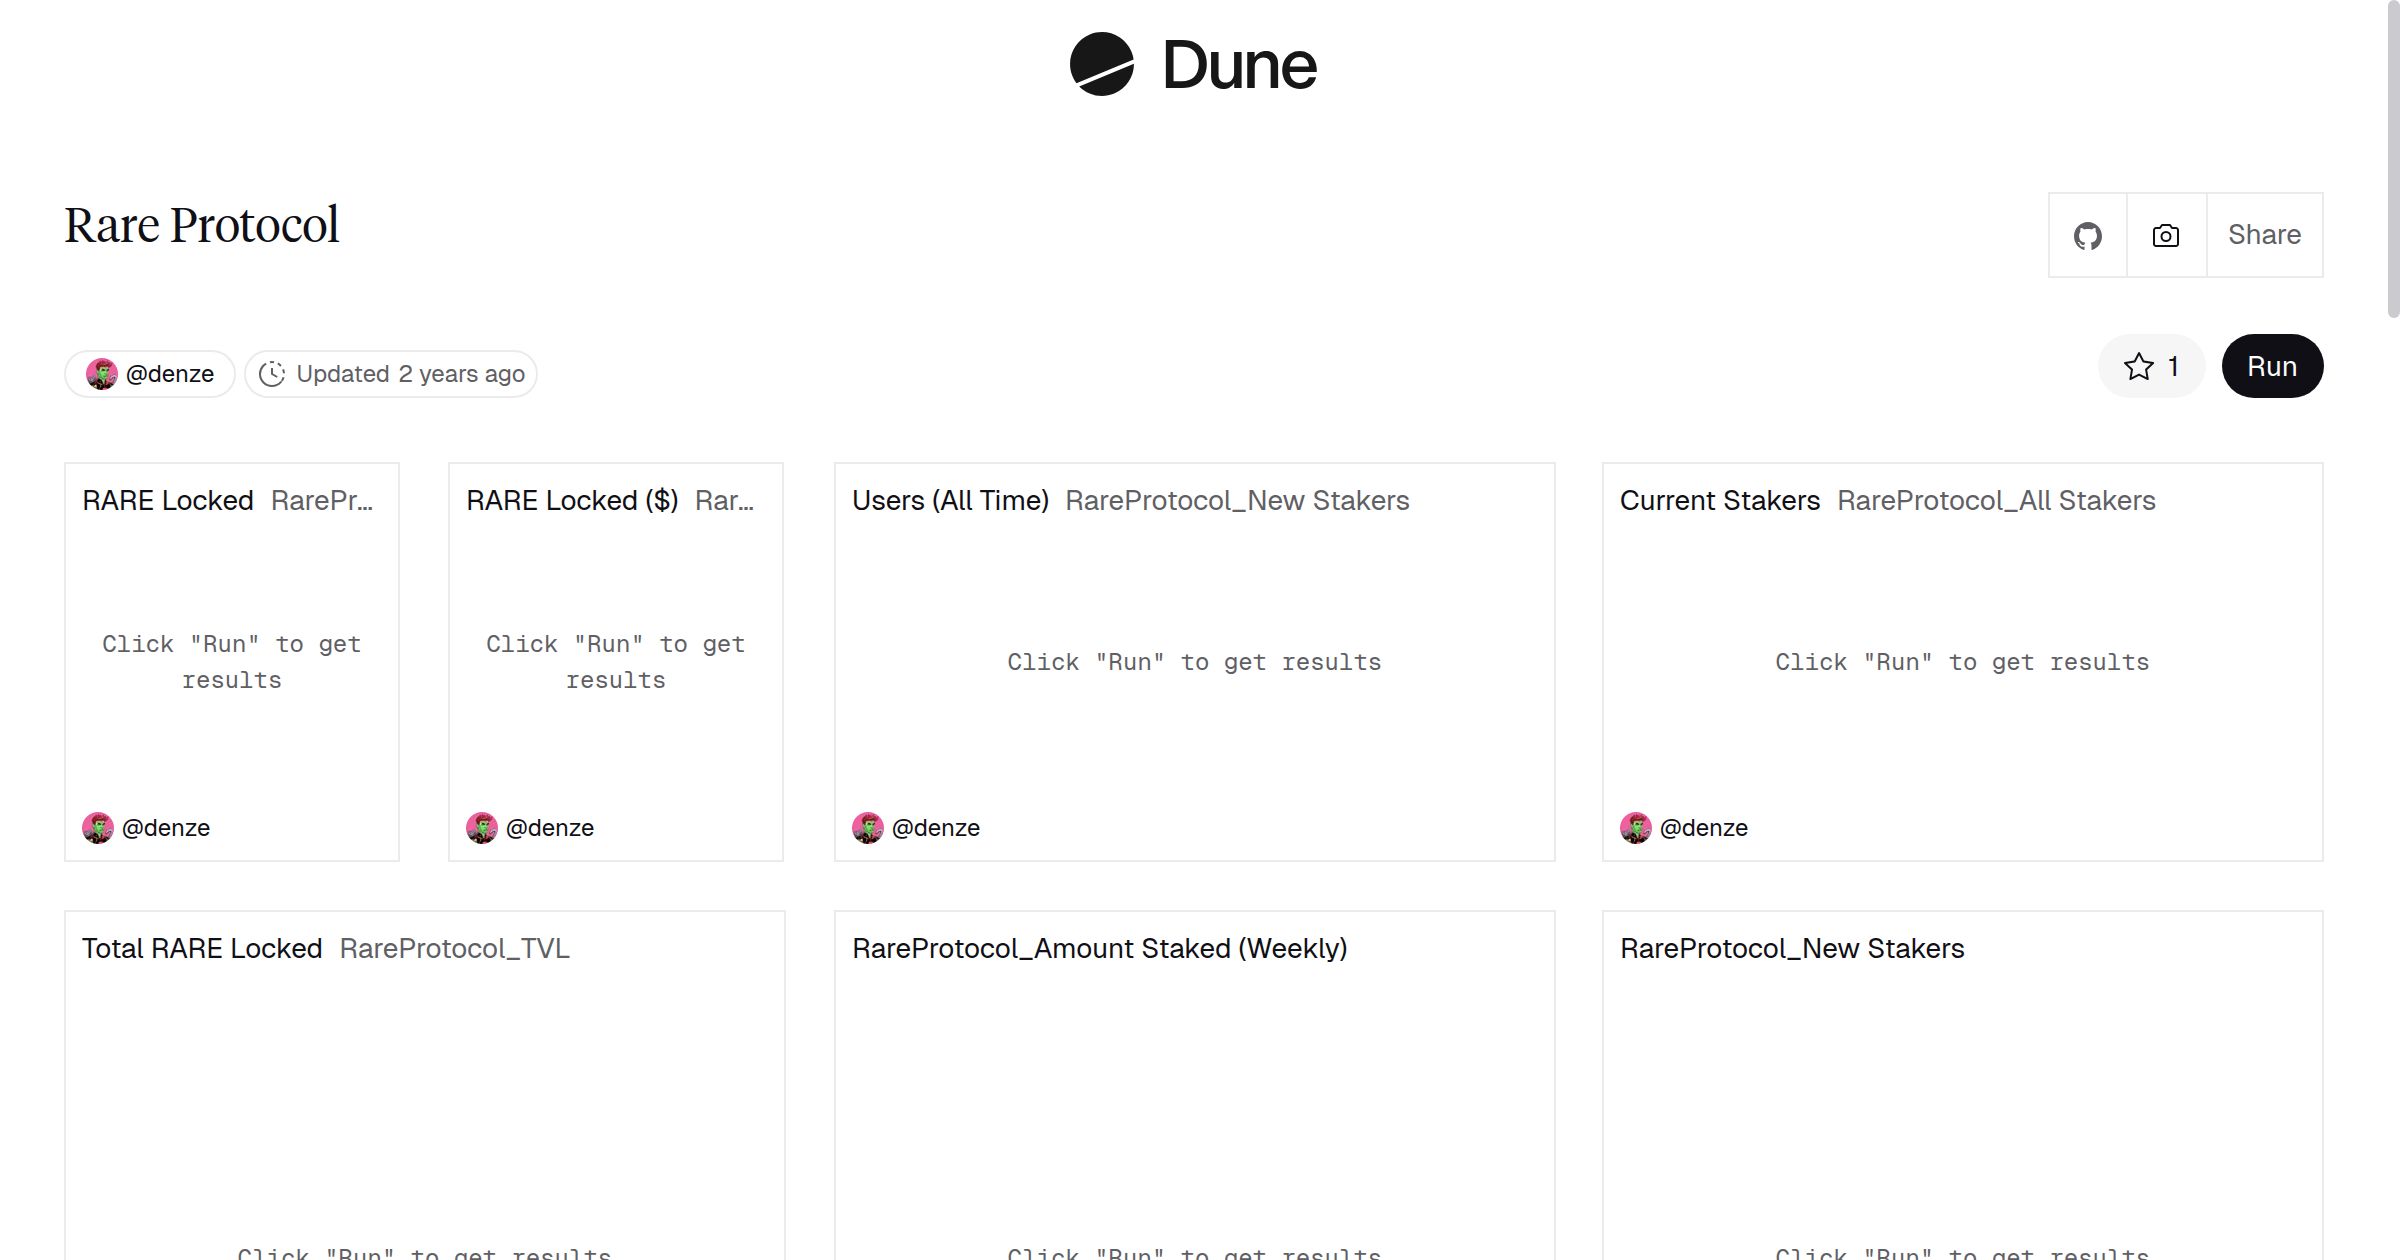
Task: Open RareProtocol_Amount Staked (Weekly) title
Action: click(1099, 948)
